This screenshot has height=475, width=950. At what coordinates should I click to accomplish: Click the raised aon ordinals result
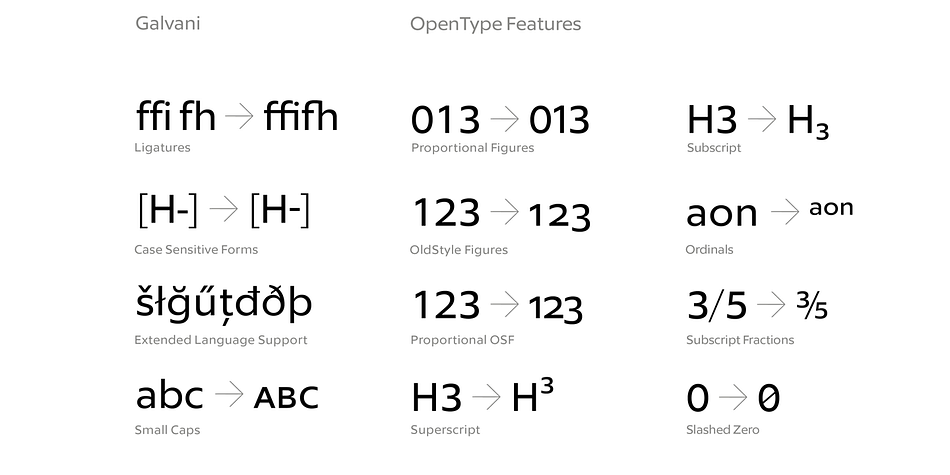pos(831,208)
